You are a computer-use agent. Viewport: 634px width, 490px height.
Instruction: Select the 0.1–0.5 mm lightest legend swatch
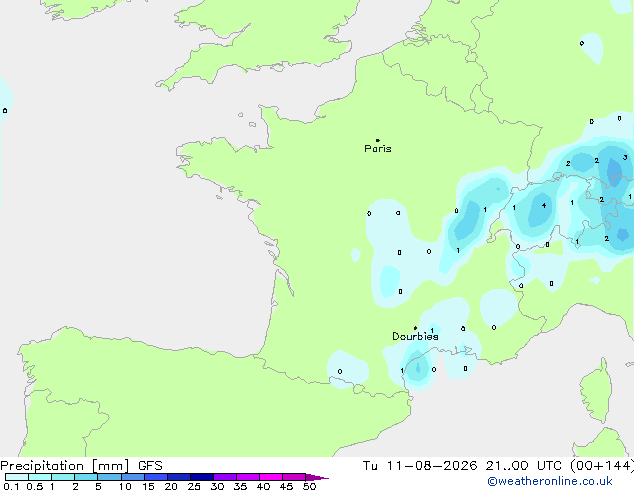tap(17, 477)
